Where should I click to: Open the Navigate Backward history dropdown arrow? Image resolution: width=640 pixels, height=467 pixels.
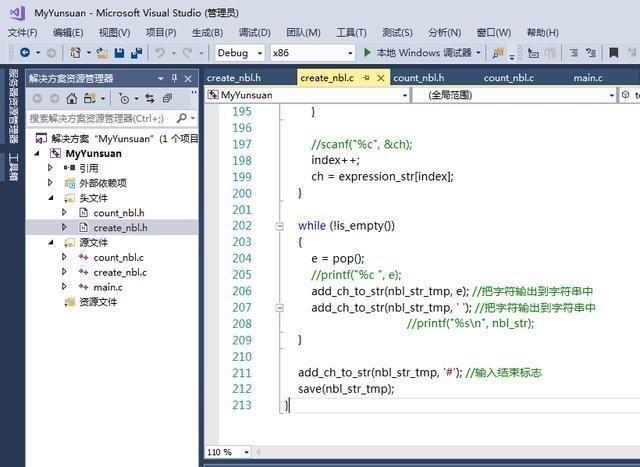click(38, 53)
